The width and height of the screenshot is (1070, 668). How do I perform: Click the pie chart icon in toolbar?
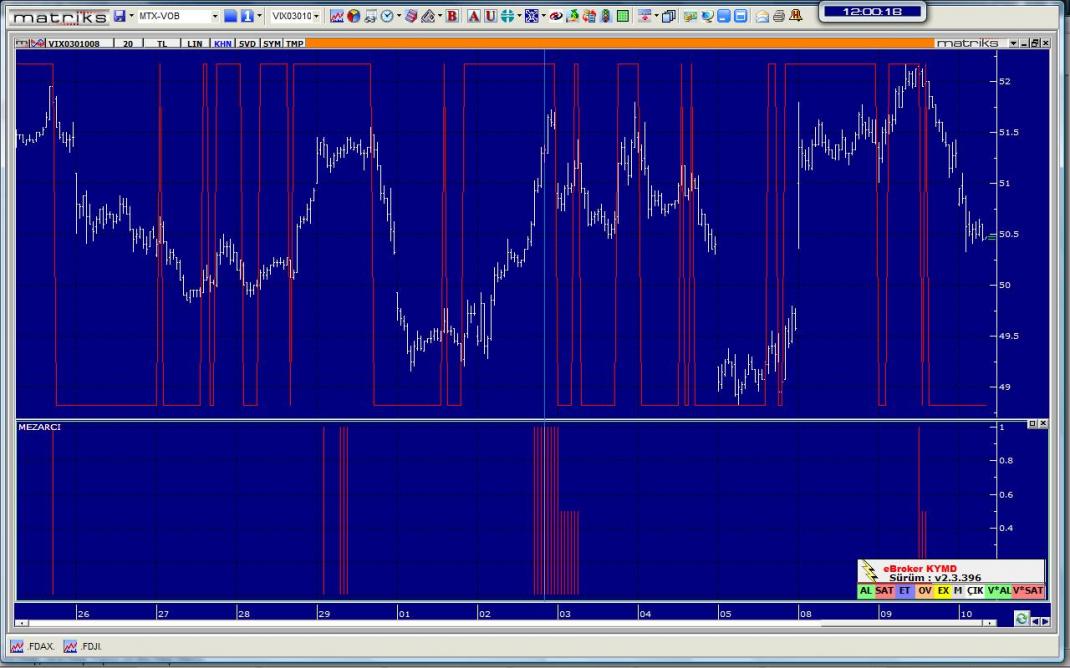(353, 16)
